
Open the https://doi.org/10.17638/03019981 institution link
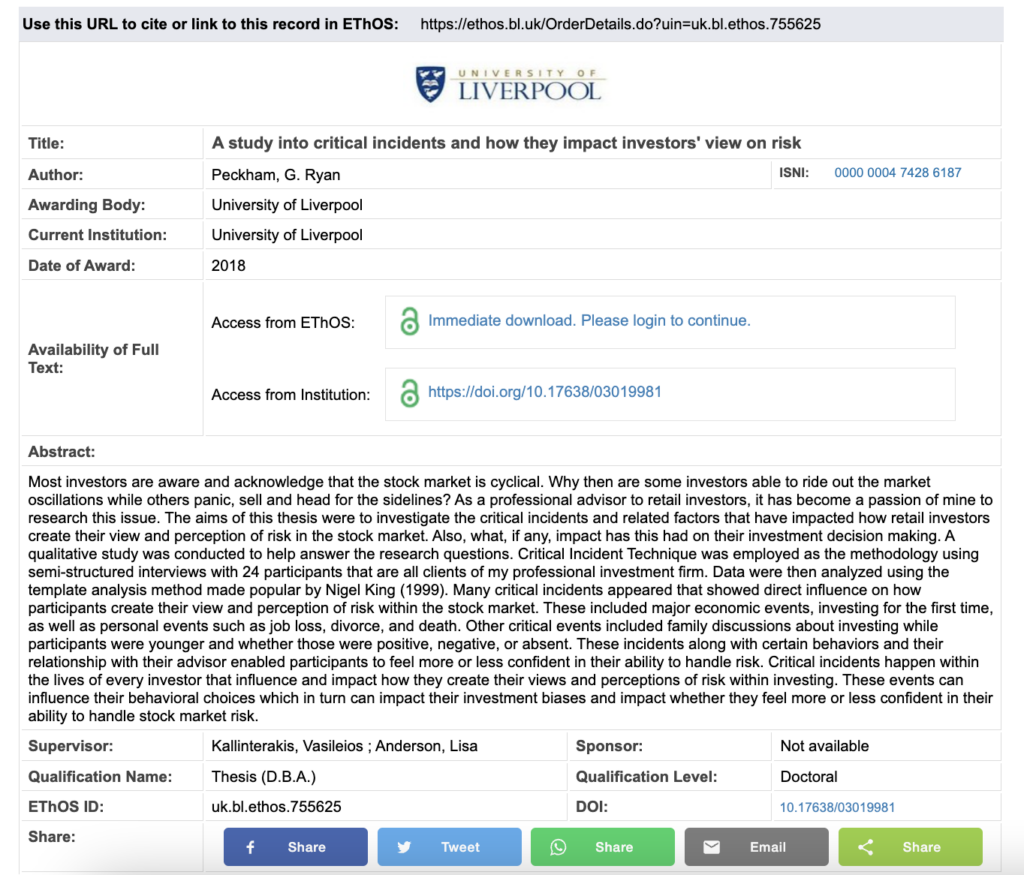click(544, 392)
